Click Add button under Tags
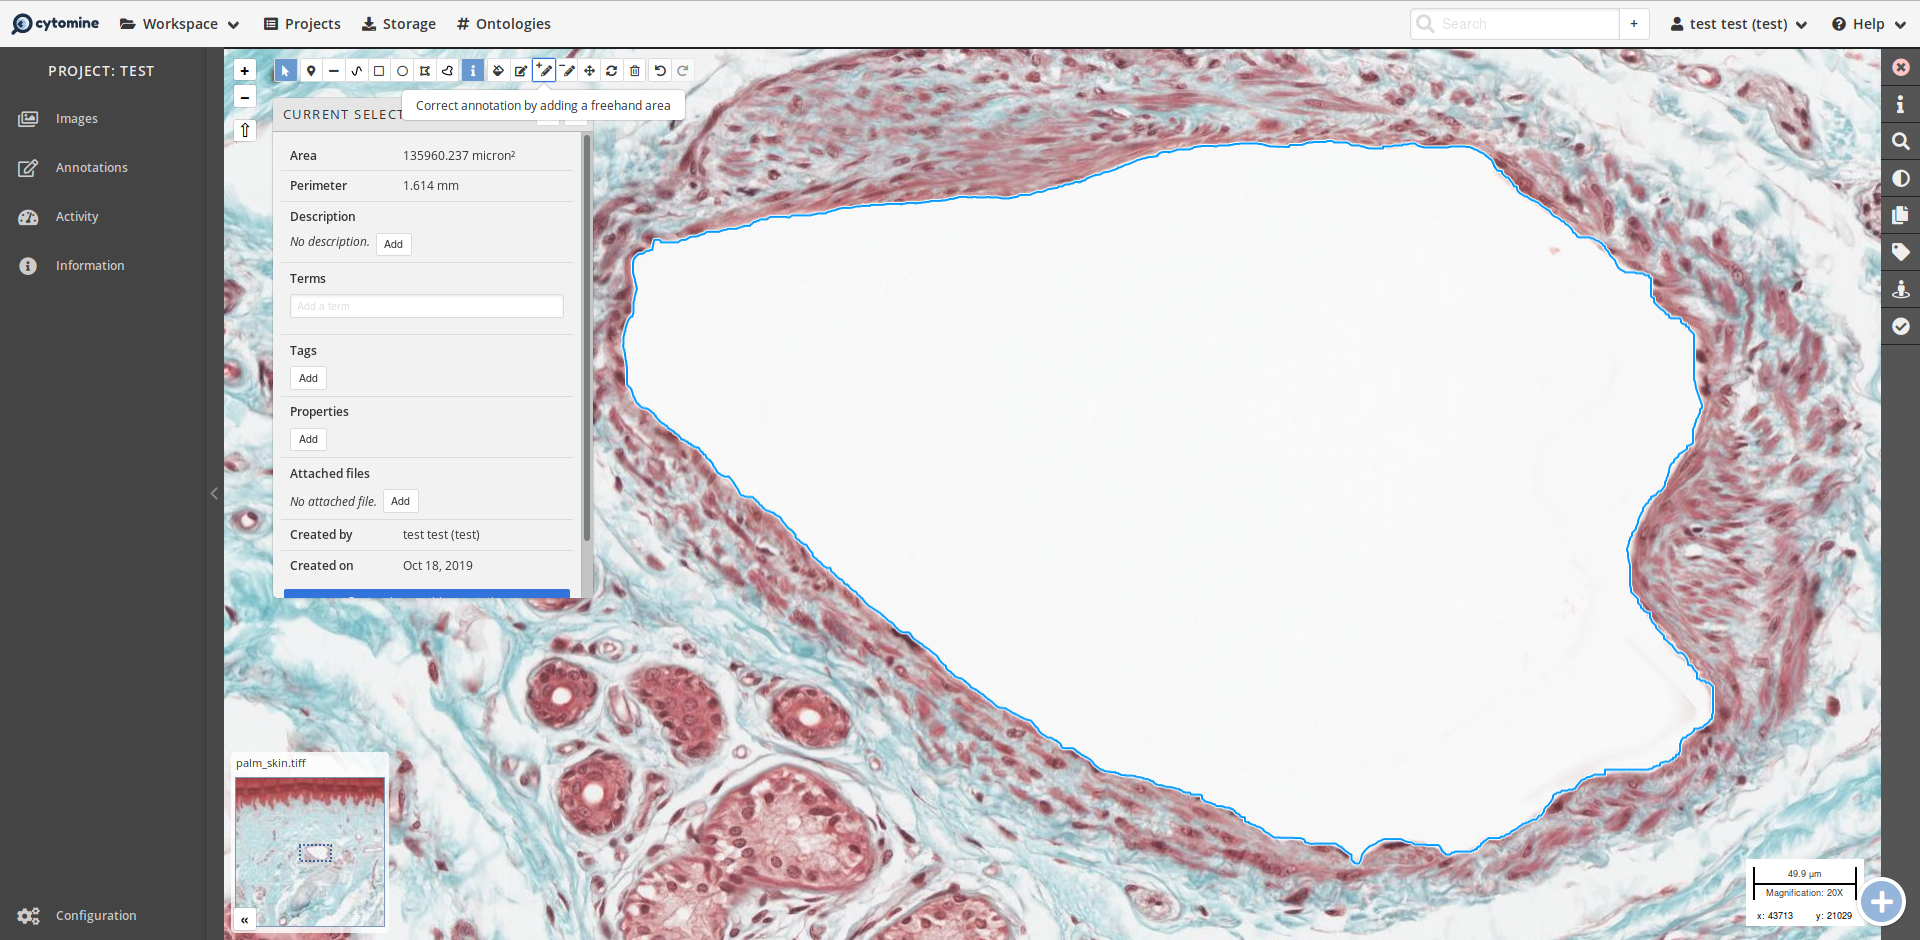Screen dimensions: 1920x940 (308, 378)
